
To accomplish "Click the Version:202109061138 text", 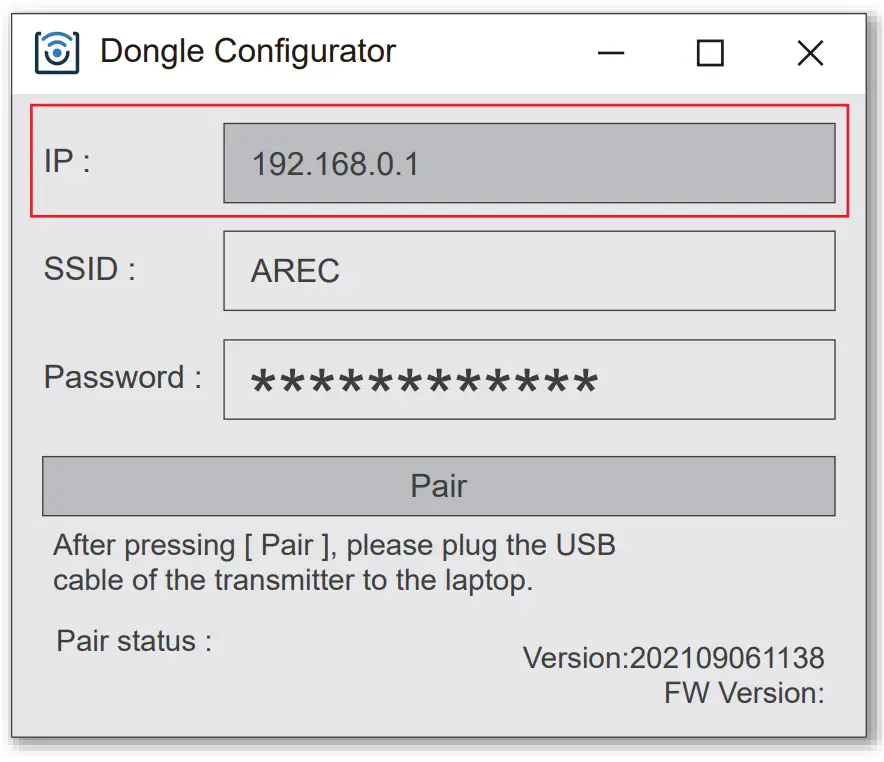I will pos(673,658).
